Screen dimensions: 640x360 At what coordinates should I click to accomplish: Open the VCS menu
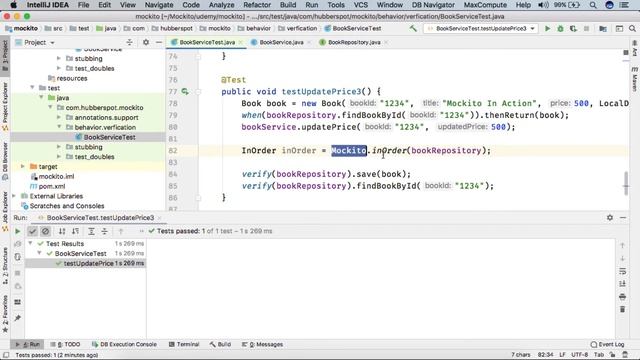(360, 5)
